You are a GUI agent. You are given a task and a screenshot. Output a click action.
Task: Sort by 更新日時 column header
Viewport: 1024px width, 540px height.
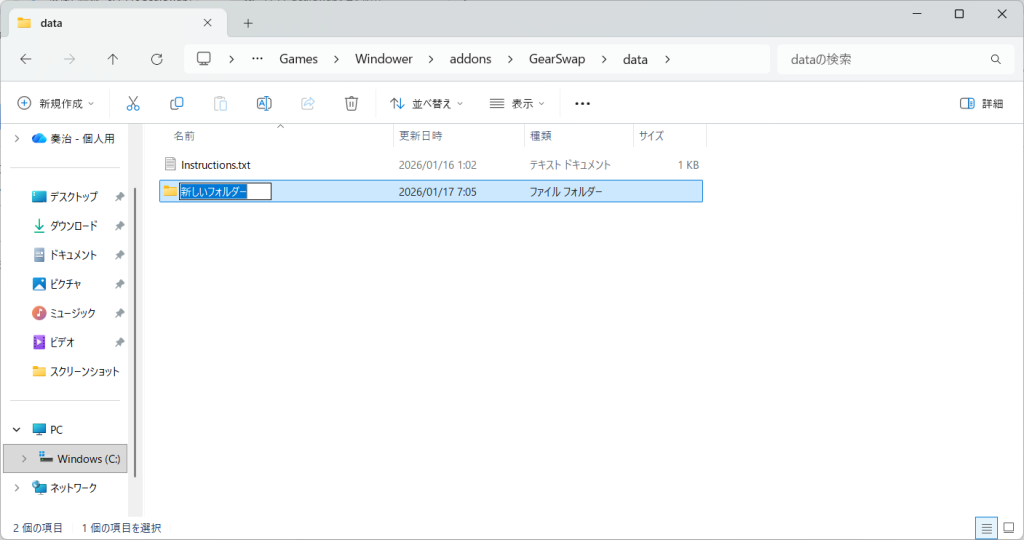click(421, 135)
